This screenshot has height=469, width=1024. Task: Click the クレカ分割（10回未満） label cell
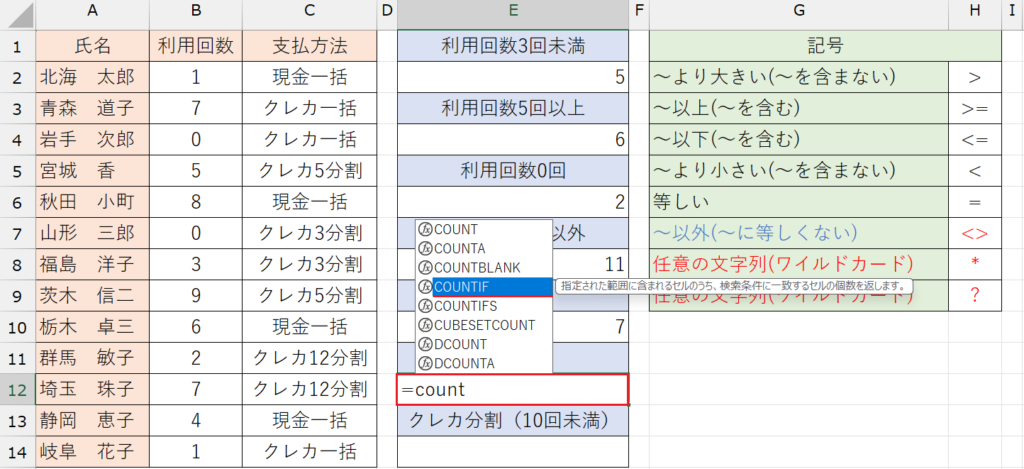pyautogui.click(x=513, y=421)
